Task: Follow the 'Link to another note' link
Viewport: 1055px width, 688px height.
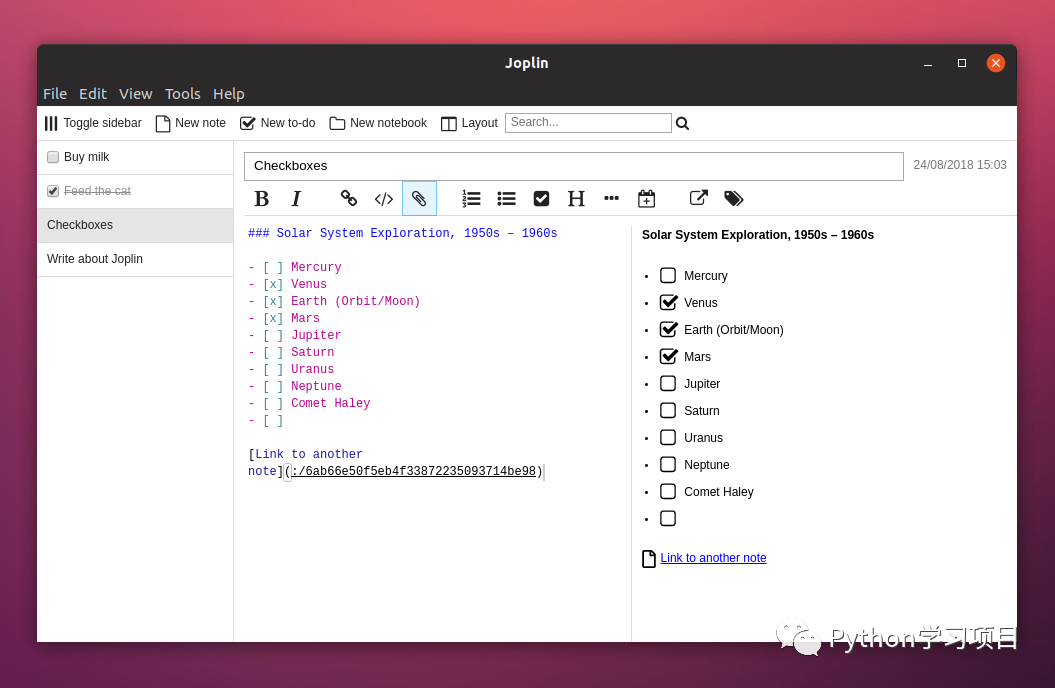Action: (x=713, y=558)
